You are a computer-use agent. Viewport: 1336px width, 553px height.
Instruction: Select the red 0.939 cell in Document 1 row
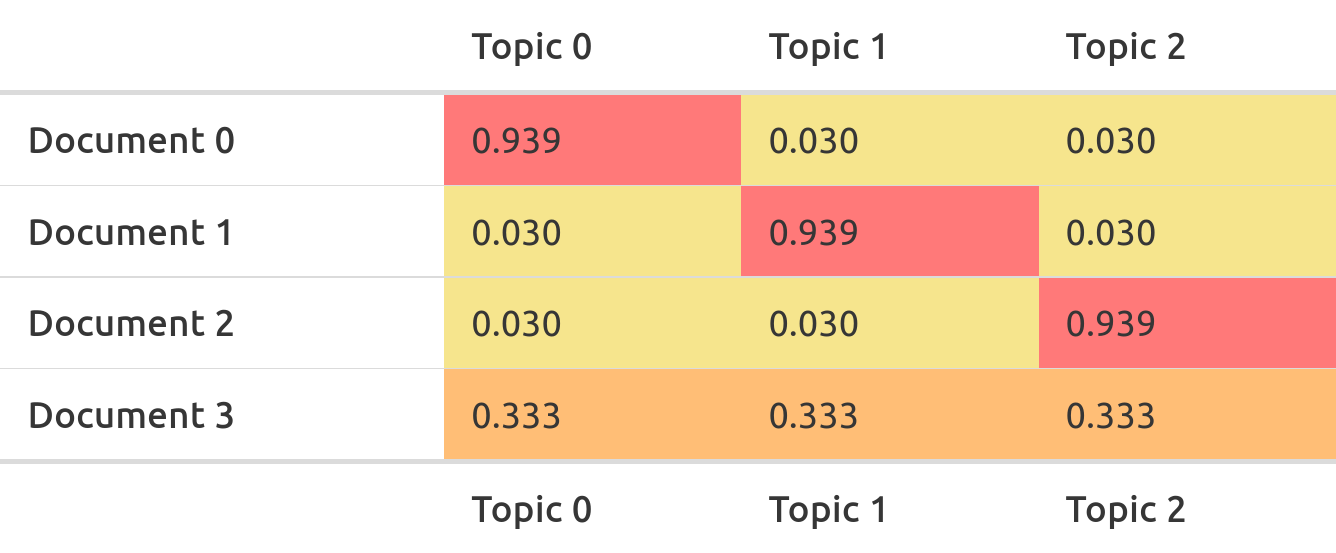(889, 233)
